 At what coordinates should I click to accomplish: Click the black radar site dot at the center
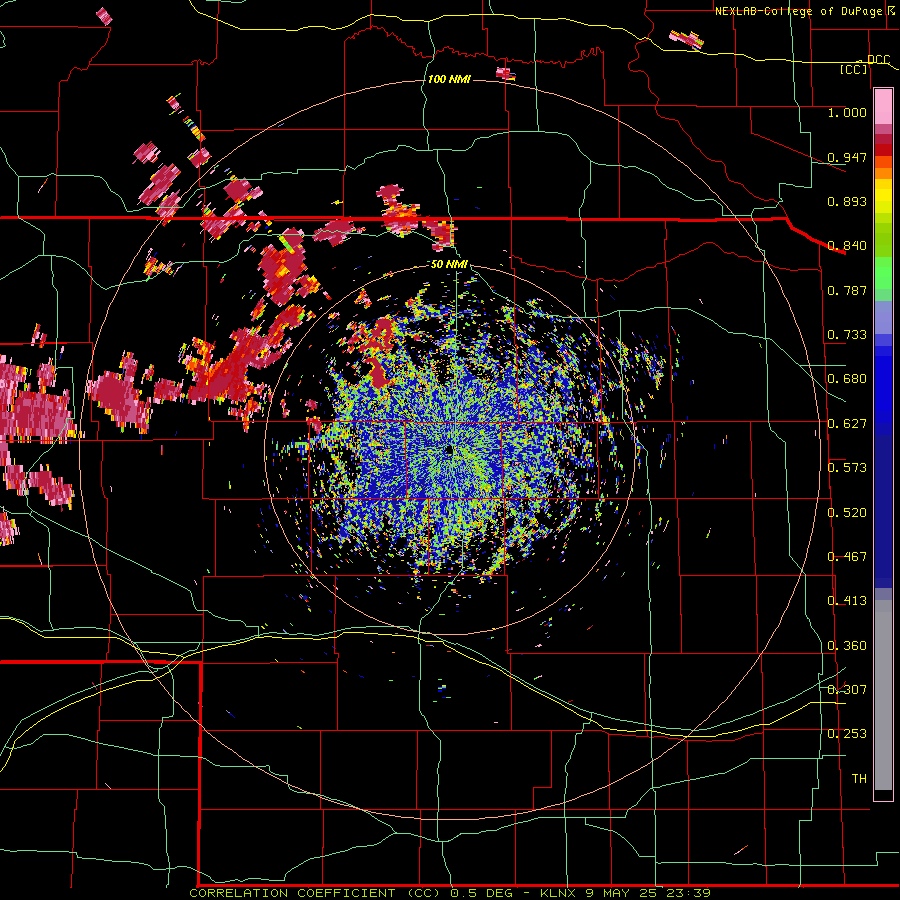[449, 451]
